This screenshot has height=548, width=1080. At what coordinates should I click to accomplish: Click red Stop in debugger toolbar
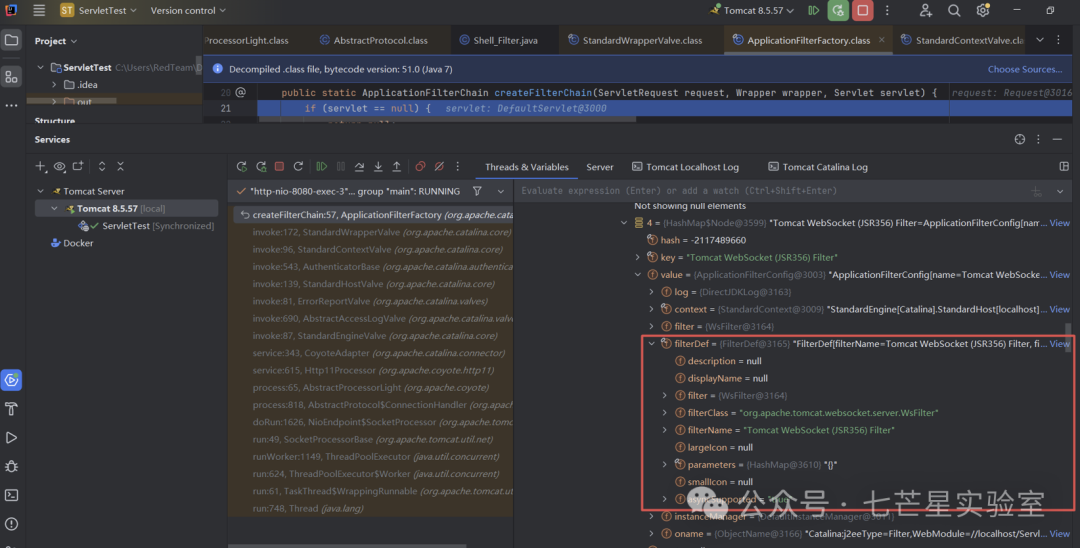click(280, 167)
